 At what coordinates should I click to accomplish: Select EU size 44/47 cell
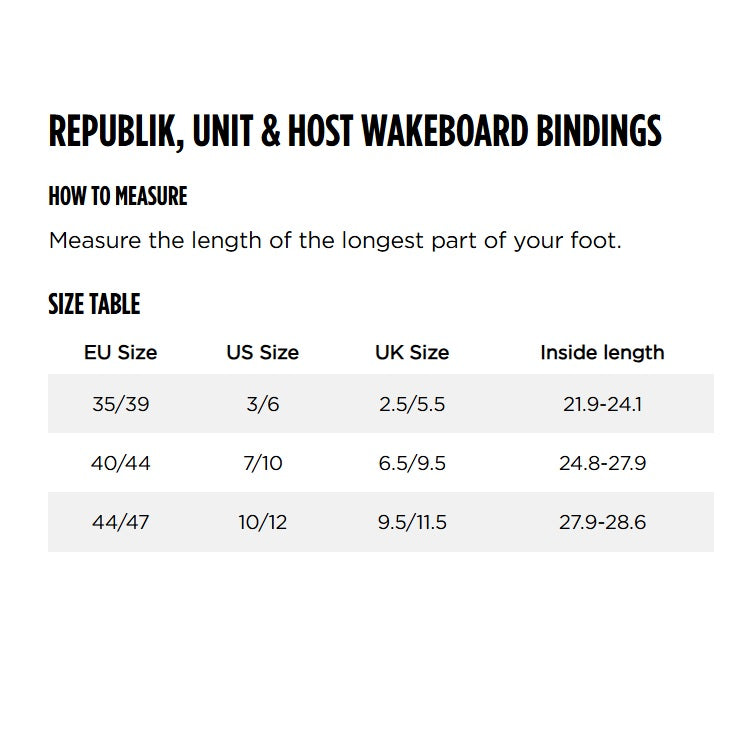[x=121, y=522]
